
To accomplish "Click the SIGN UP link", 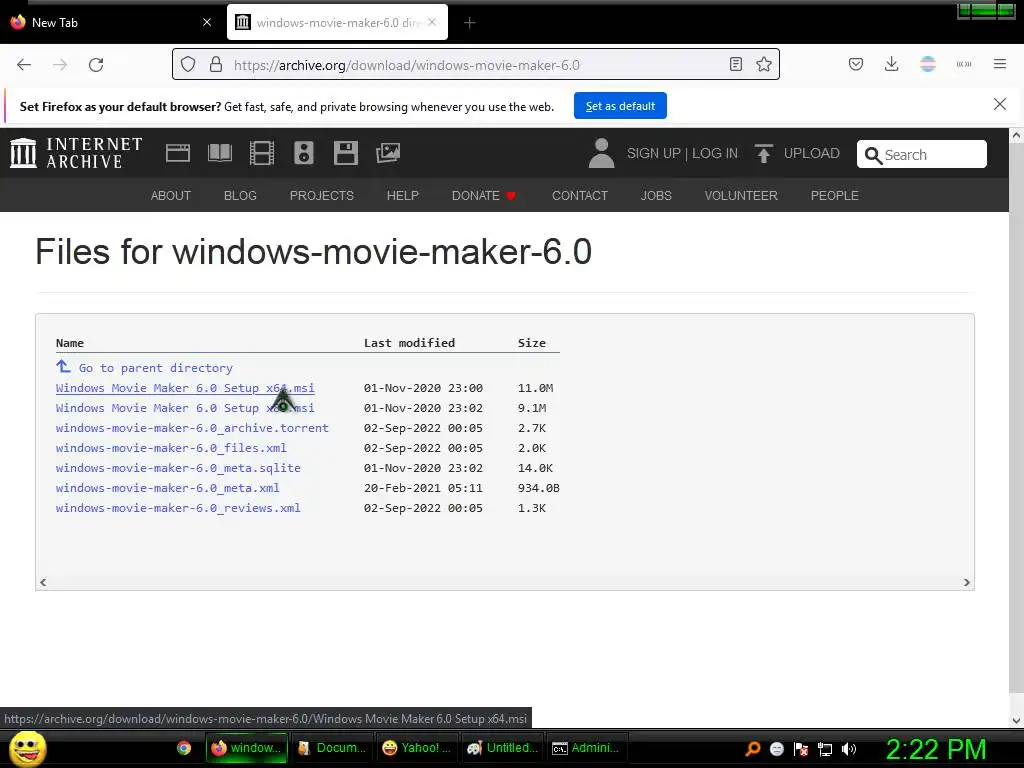I will (654, 153).
